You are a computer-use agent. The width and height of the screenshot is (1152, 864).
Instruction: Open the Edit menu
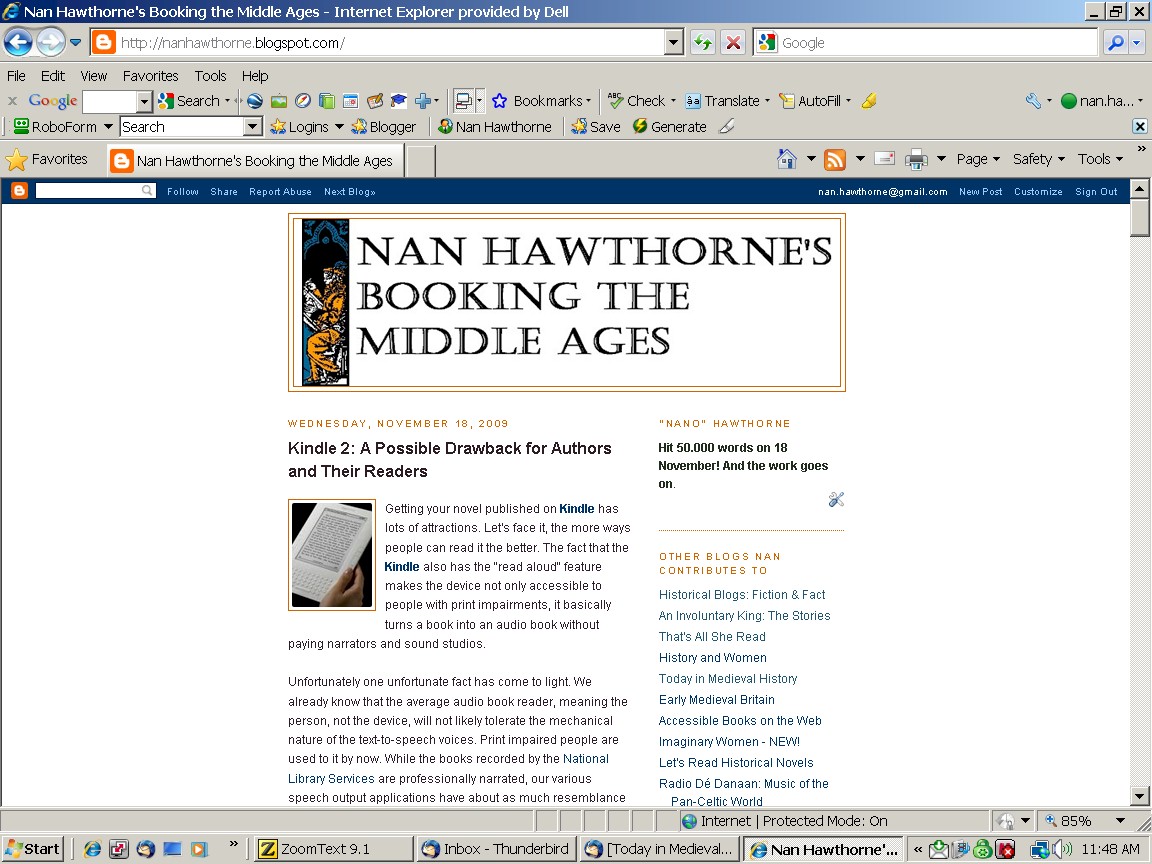52,76
